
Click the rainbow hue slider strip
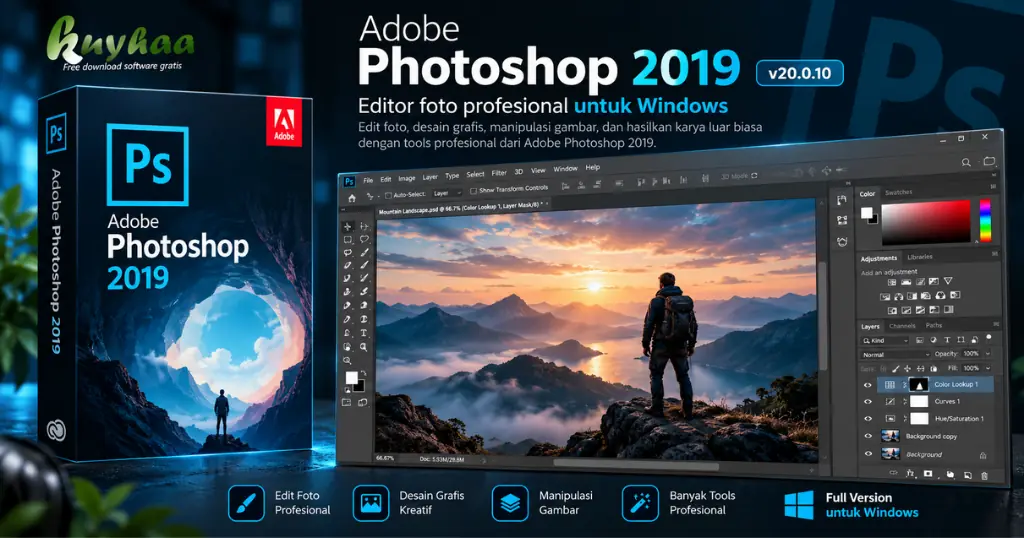tap(985, 221)
